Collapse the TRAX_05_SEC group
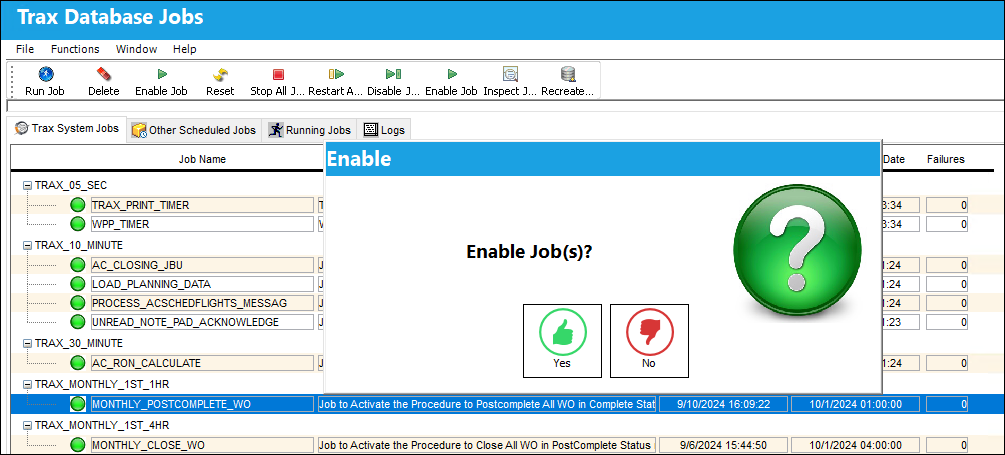 (28, 185)
